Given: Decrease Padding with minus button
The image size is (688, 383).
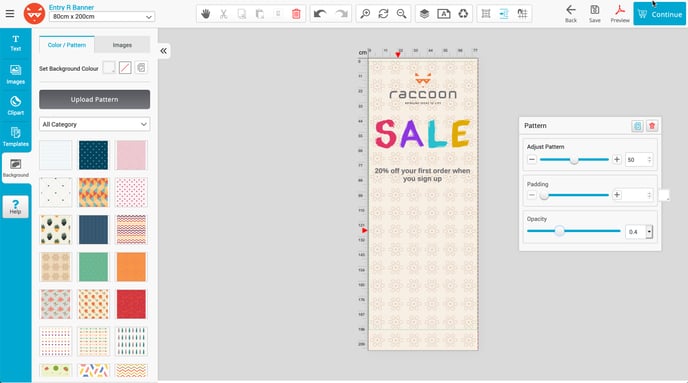Looking at the screenshot, I should point(532,195).
